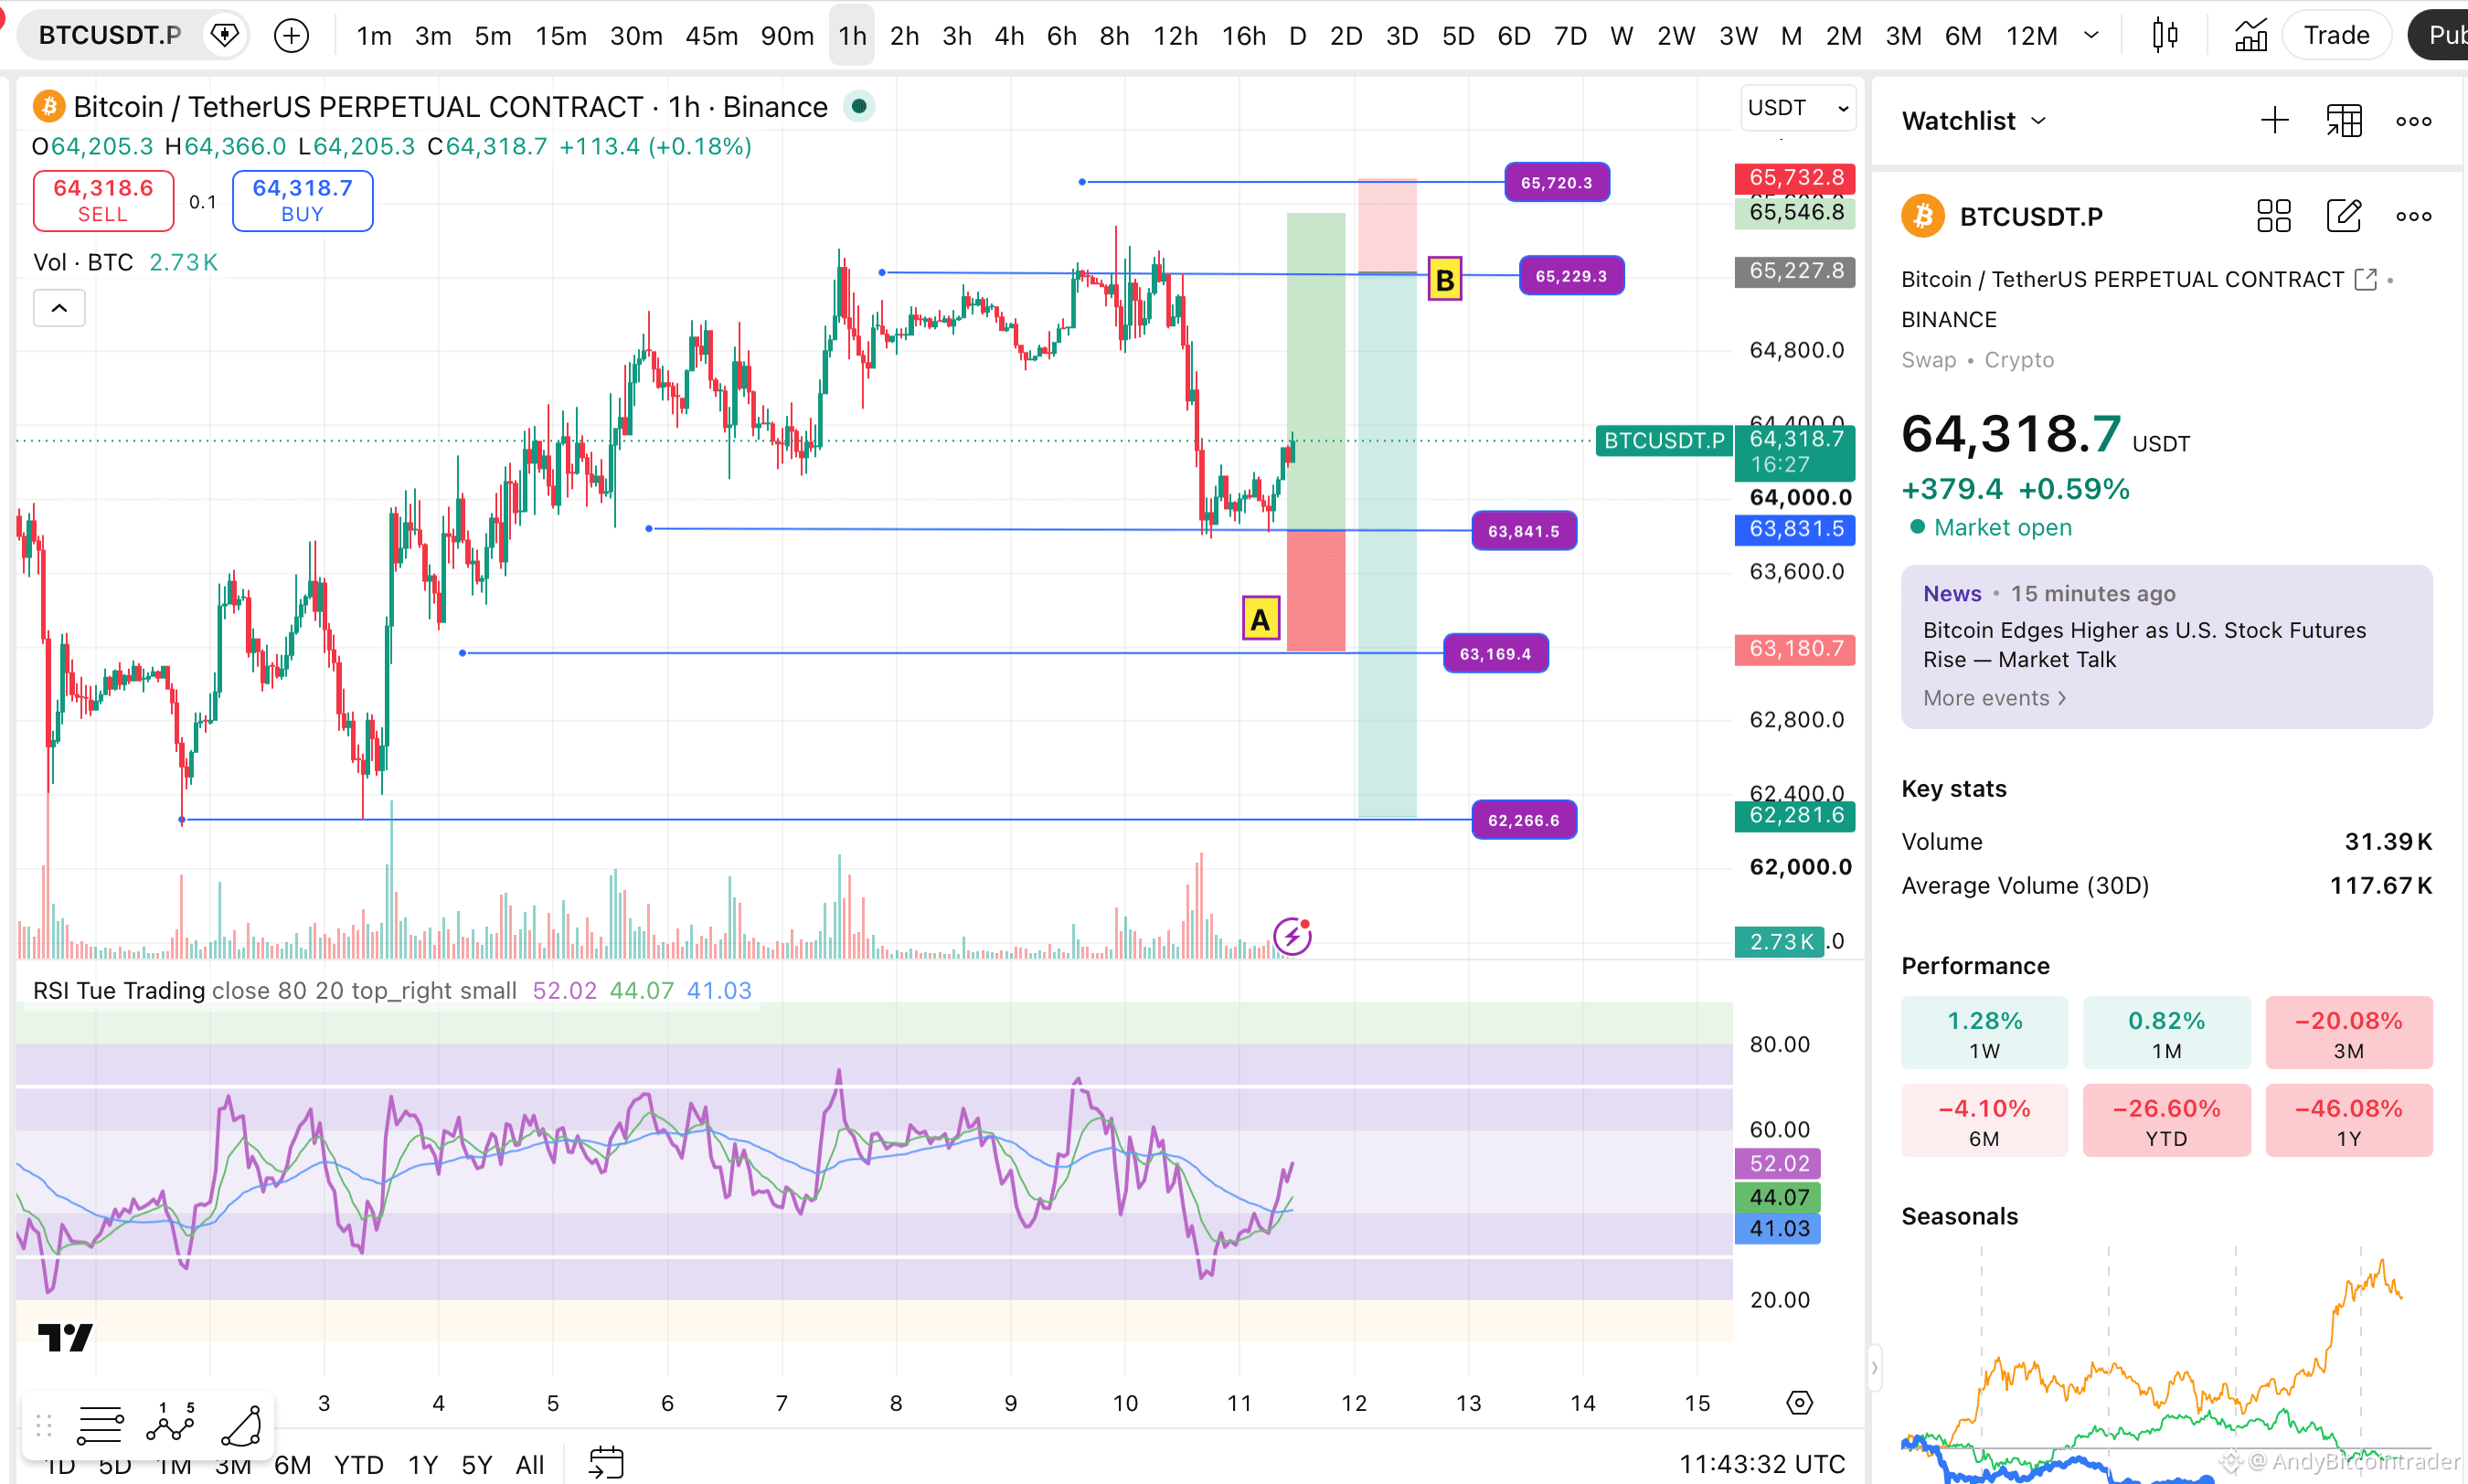
Task: Select the 65,720.3 price line label
Action: [1557, 182]
